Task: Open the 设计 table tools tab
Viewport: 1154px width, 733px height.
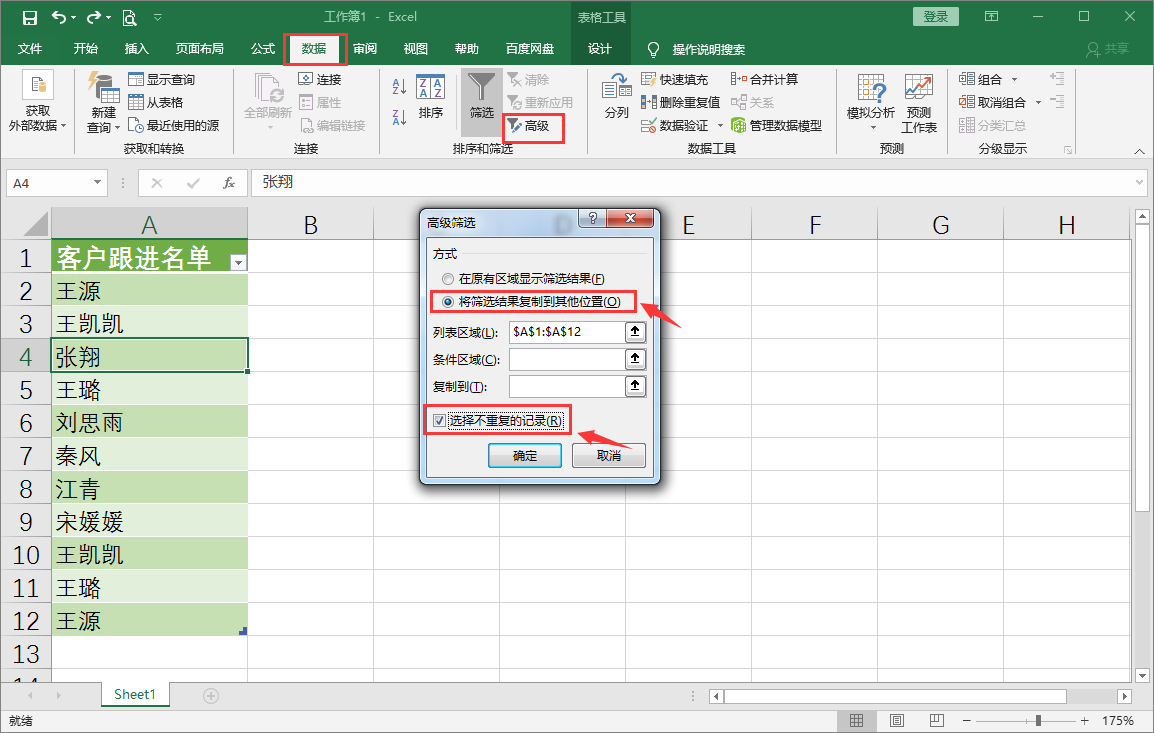Action: pyautogui.click(x=600, y=49)
